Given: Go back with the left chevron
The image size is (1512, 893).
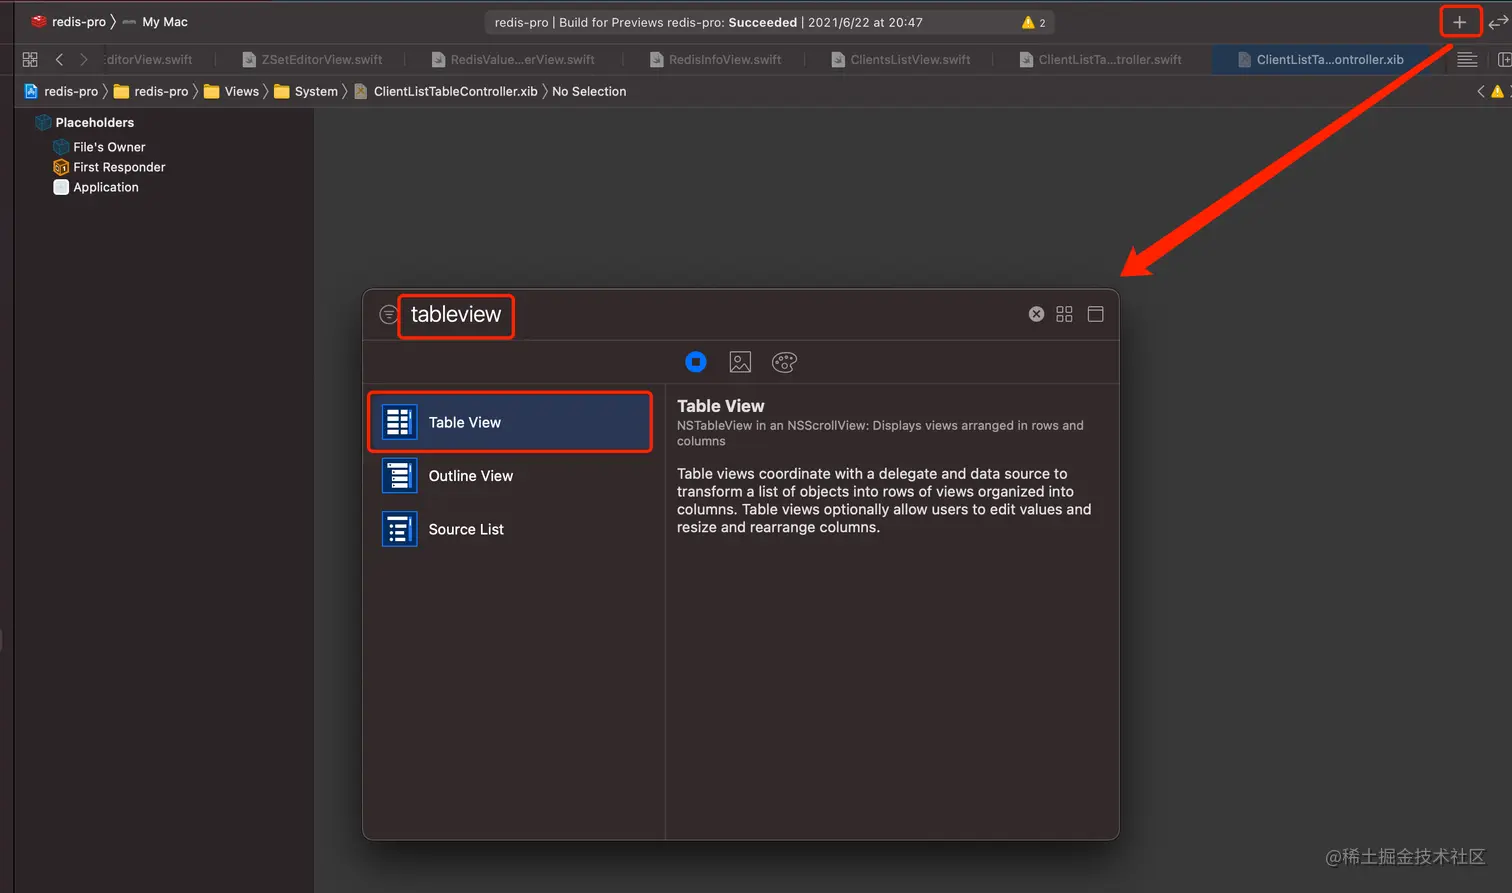Looking at the screenshot, I should [x=60, y=60].
